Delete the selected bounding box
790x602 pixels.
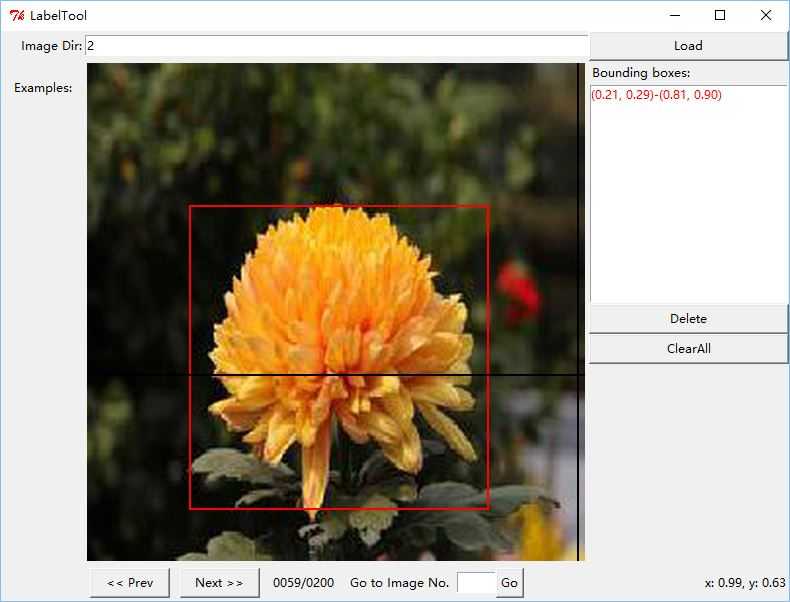pos(688,318)
